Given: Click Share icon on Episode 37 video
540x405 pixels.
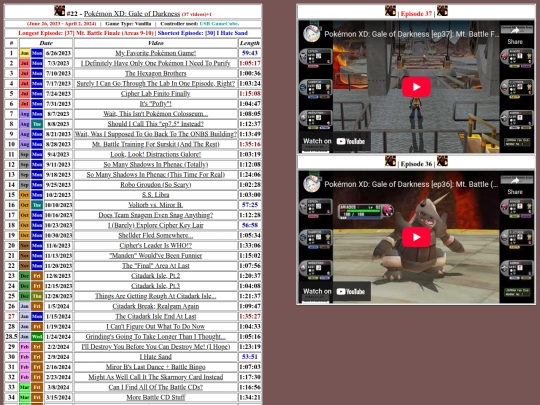Looking at the screenshot, I should (x=515, y=35).
